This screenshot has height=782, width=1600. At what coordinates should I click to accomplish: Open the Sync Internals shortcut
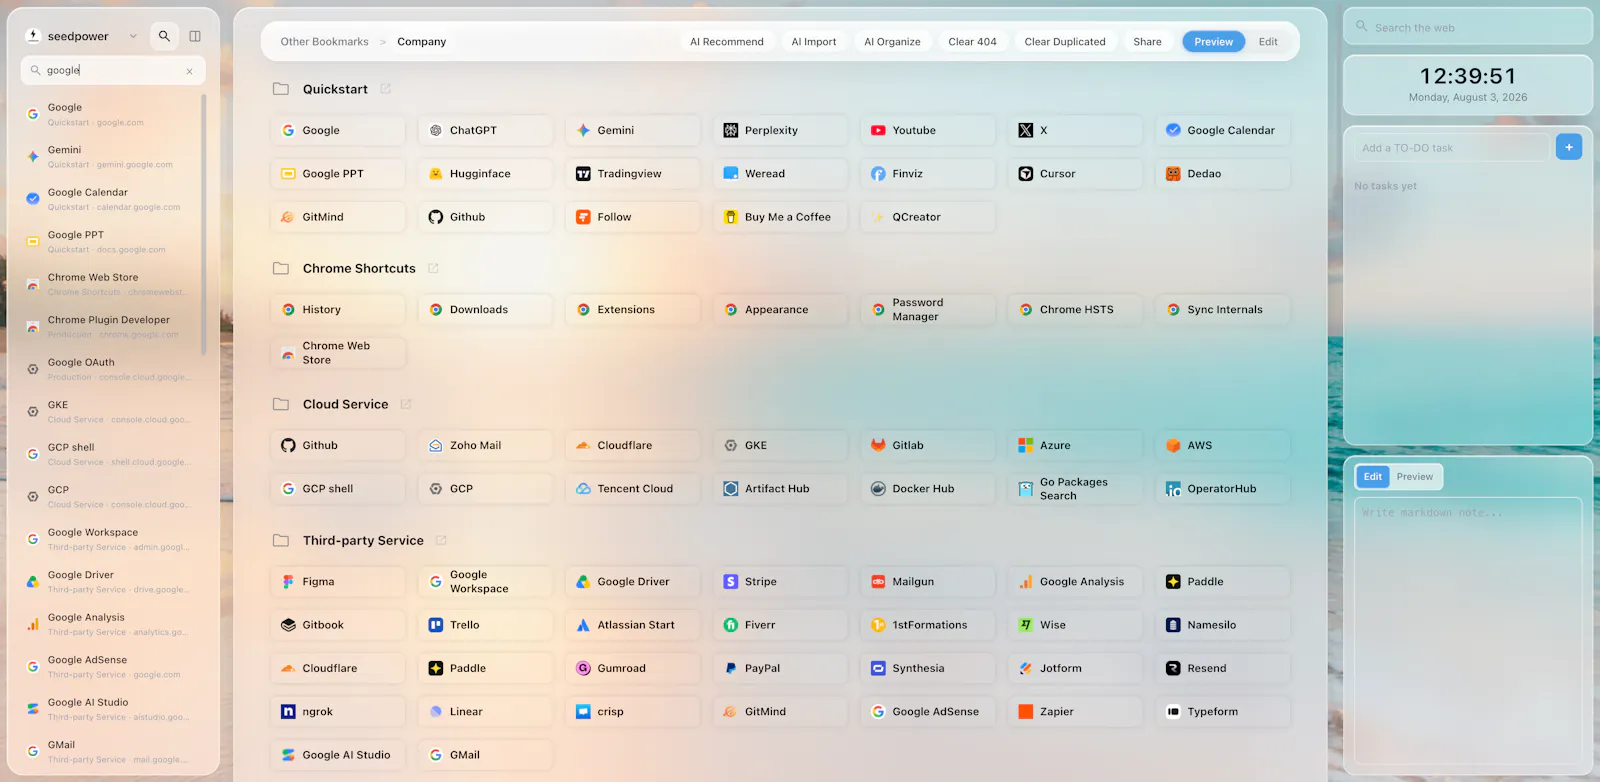point(1223,310)
